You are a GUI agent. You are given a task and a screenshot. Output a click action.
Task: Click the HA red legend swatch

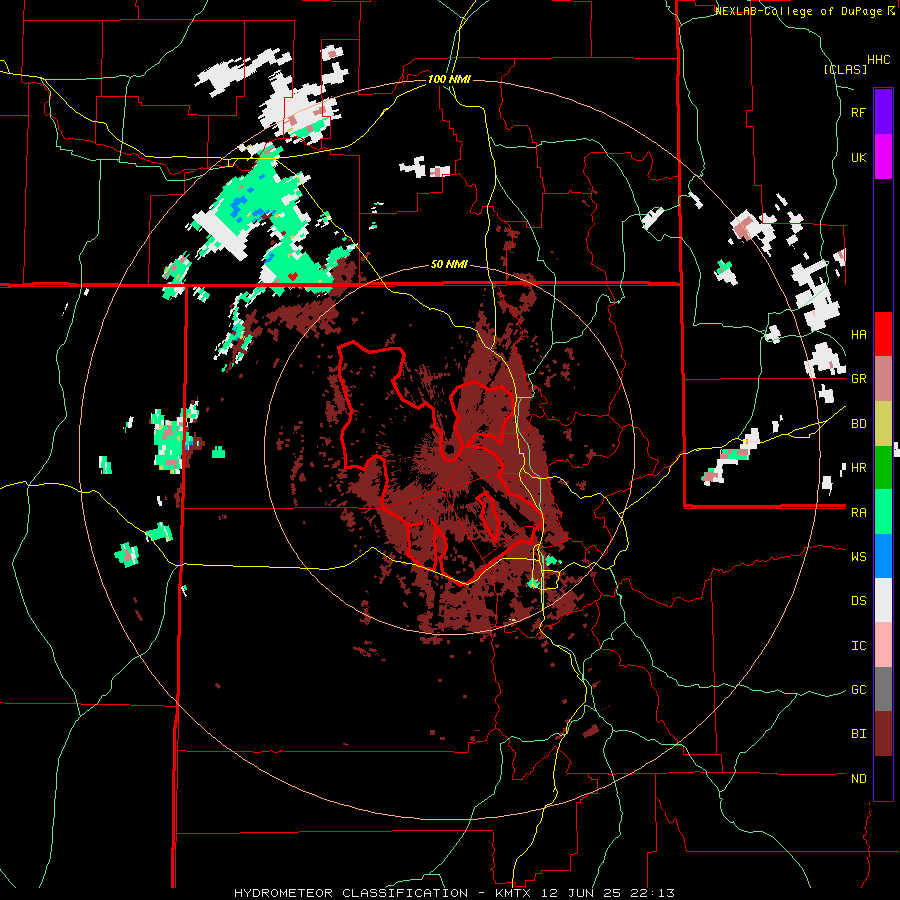tap(883, 334)
